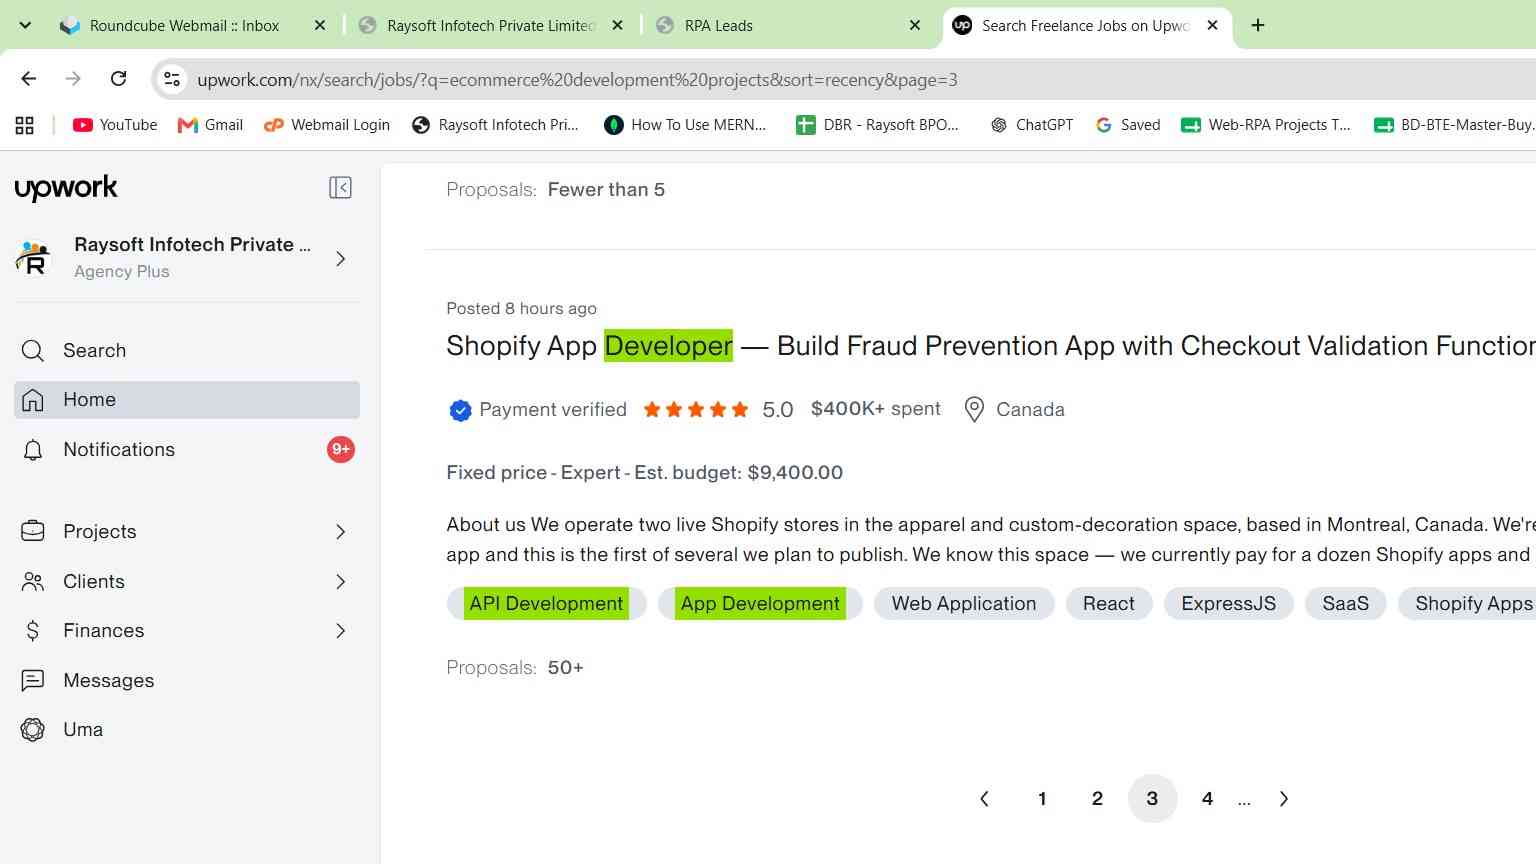Viewport: 1536px width, 864px height.
Task: Select the React skill tag
Action: 1108,604
